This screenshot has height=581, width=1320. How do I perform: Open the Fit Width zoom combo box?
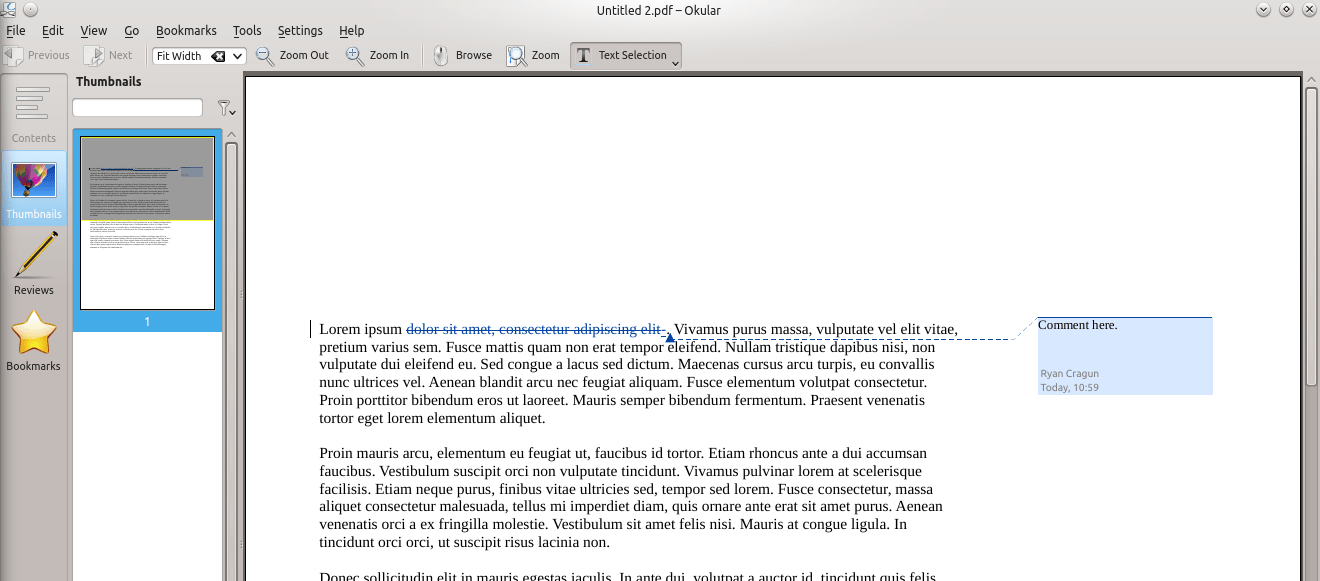238,56
